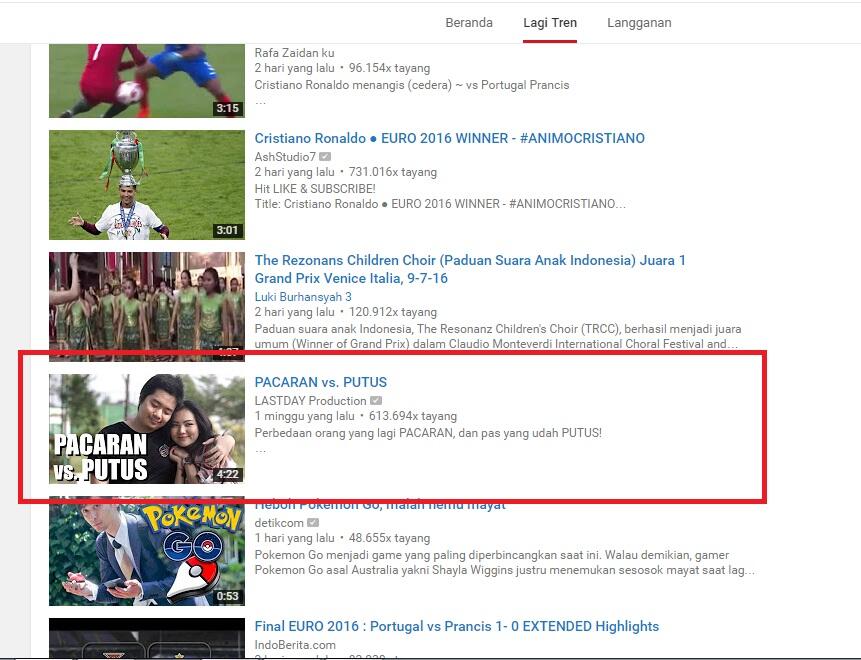Screen dimensions: 861x660
Task: Switch to the Langganan tab
Action: click(x=639, y=23)
